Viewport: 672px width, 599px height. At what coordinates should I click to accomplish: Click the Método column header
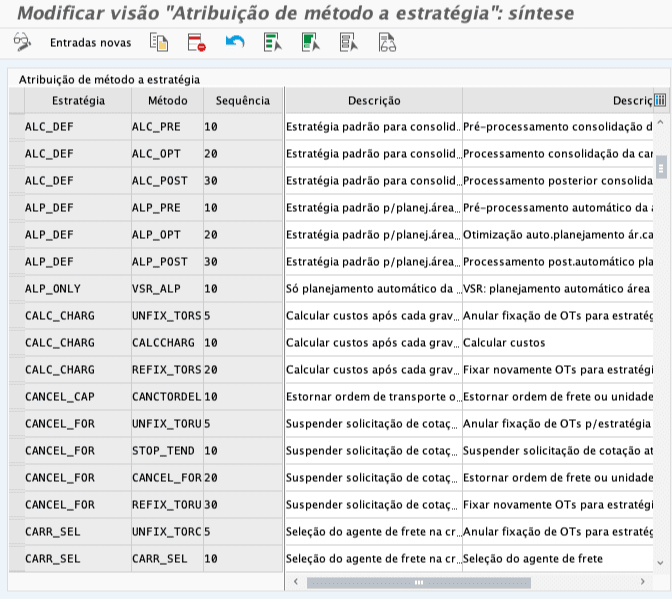pyautogui.click(x=168, y=101)
